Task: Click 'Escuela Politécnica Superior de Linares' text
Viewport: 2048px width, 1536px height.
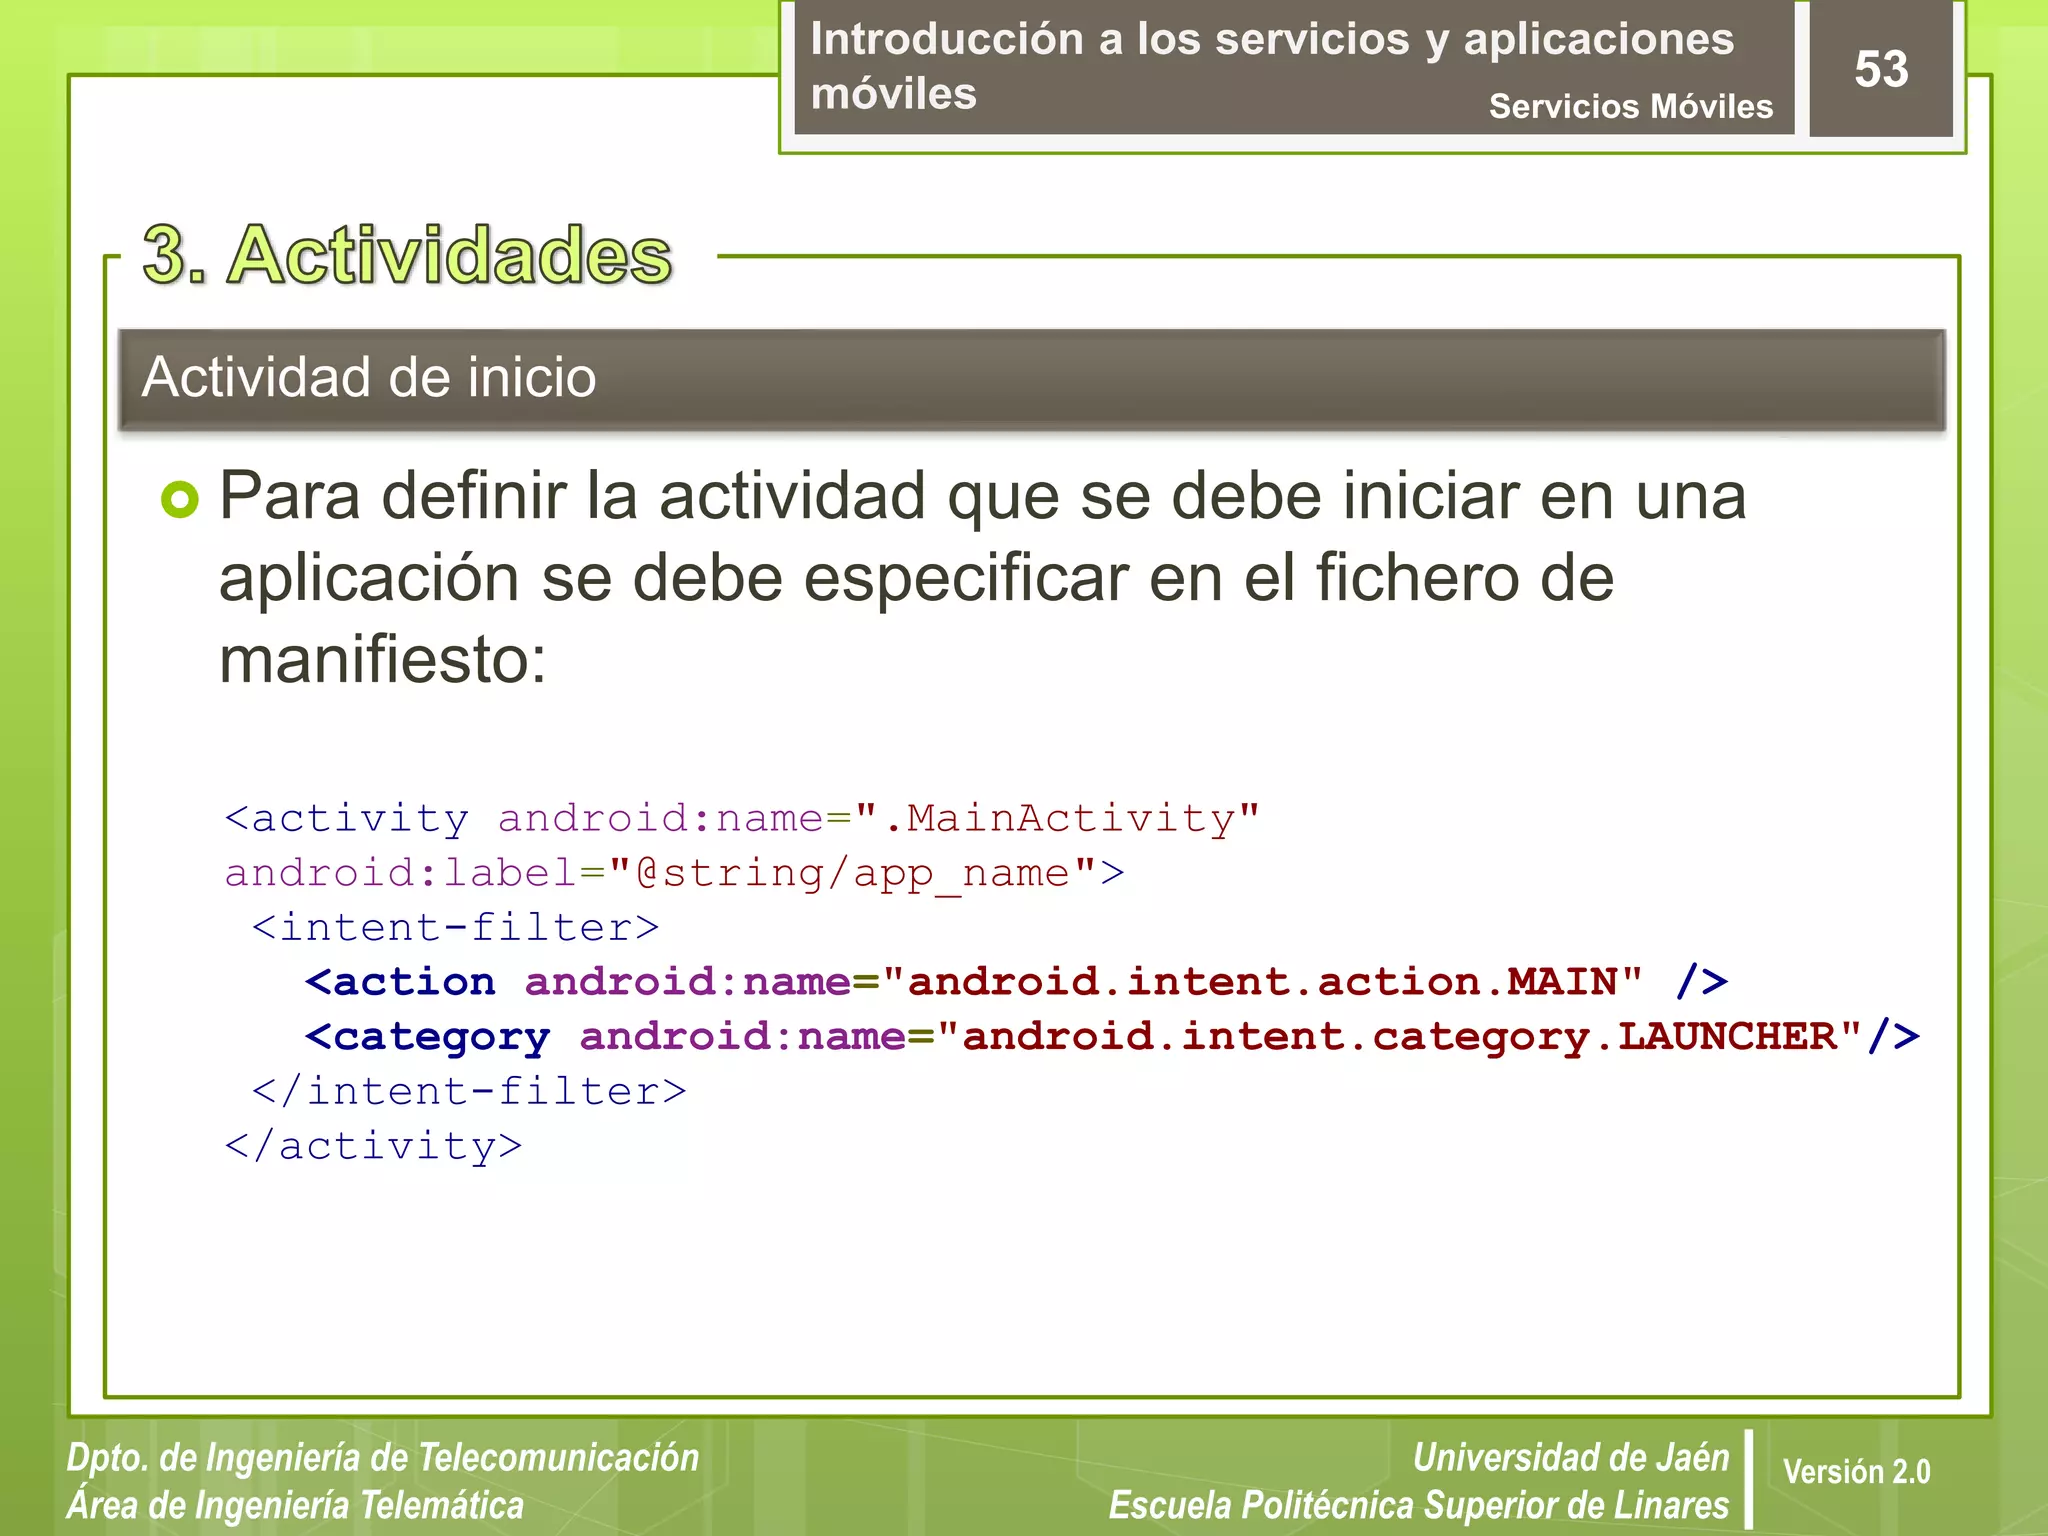Action: coord(1419,1505)
